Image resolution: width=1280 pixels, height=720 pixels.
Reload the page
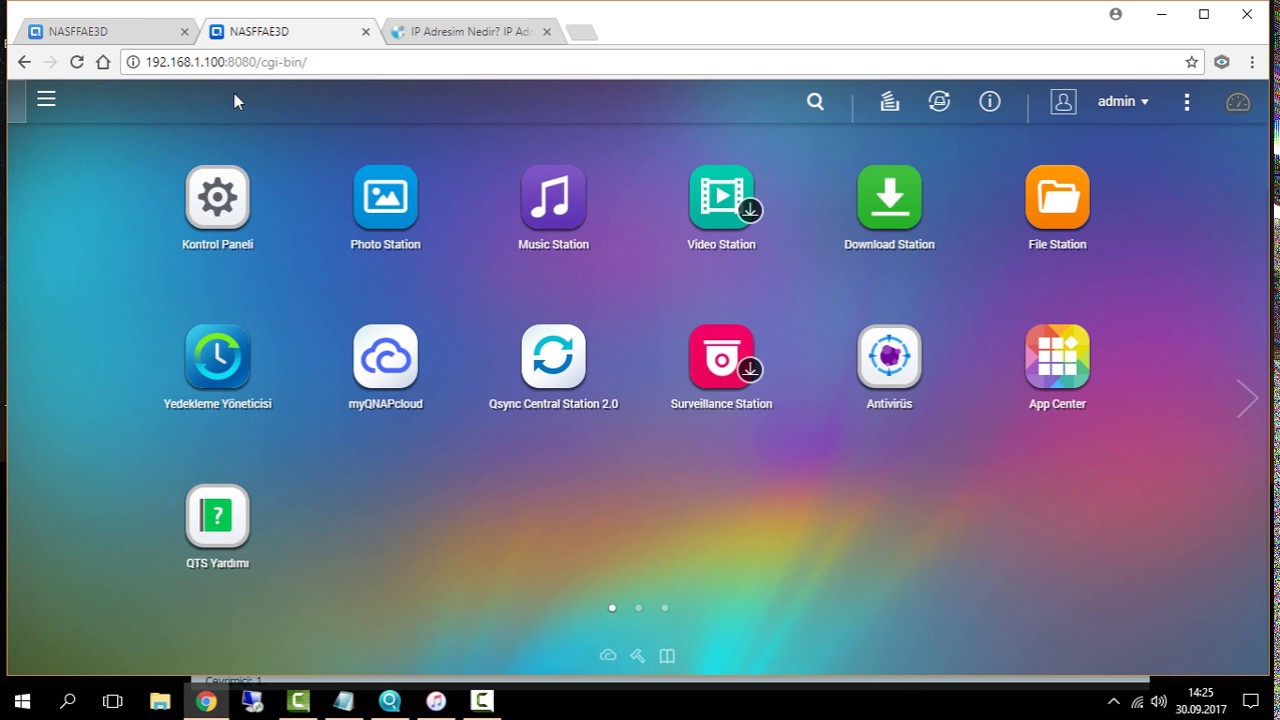pyautogui.click(x=76, y=62)
